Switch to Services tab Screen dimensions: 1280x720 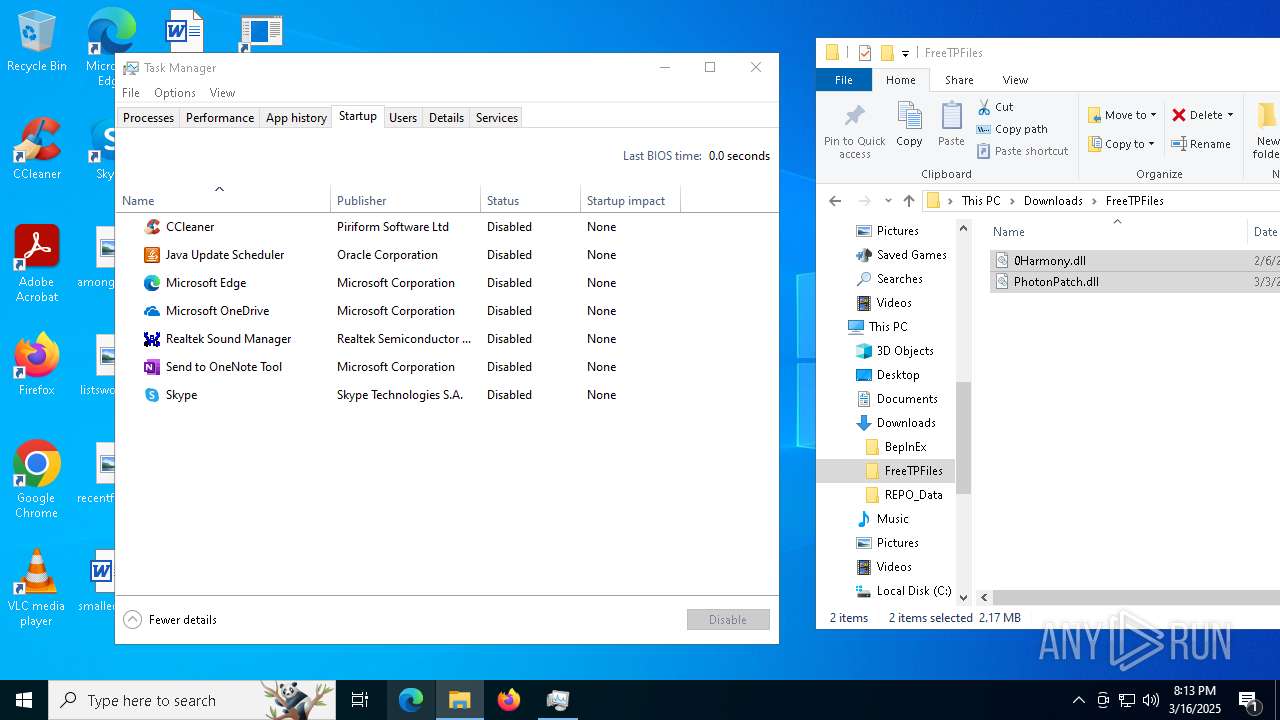click(x=497, y=118)
